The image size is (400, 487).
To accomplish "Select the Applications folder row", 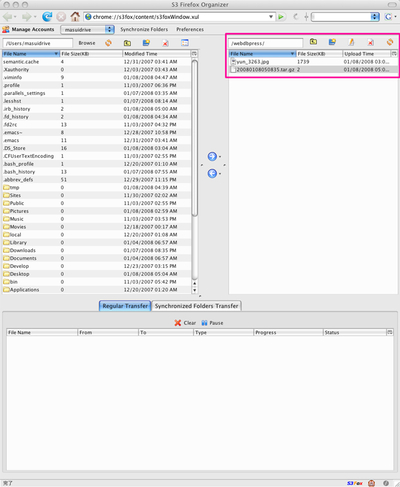I will coord(97,290).
